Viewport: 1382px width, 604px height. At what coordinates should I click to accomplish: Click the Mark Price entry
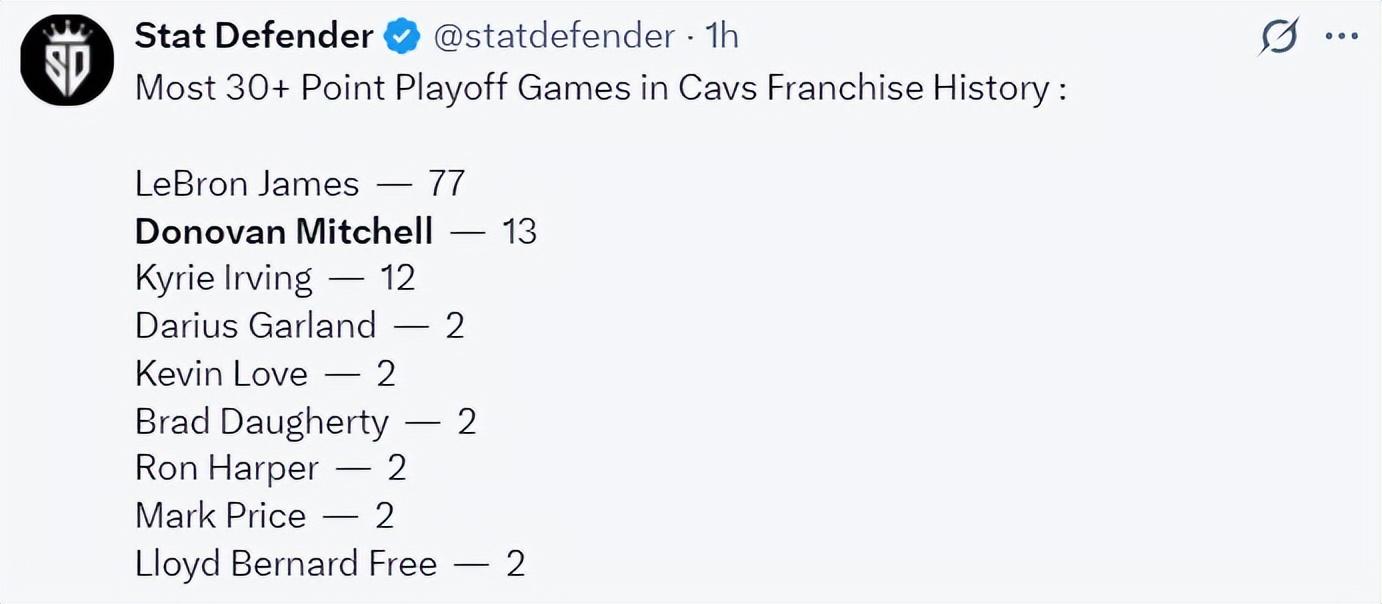(221, 516)
